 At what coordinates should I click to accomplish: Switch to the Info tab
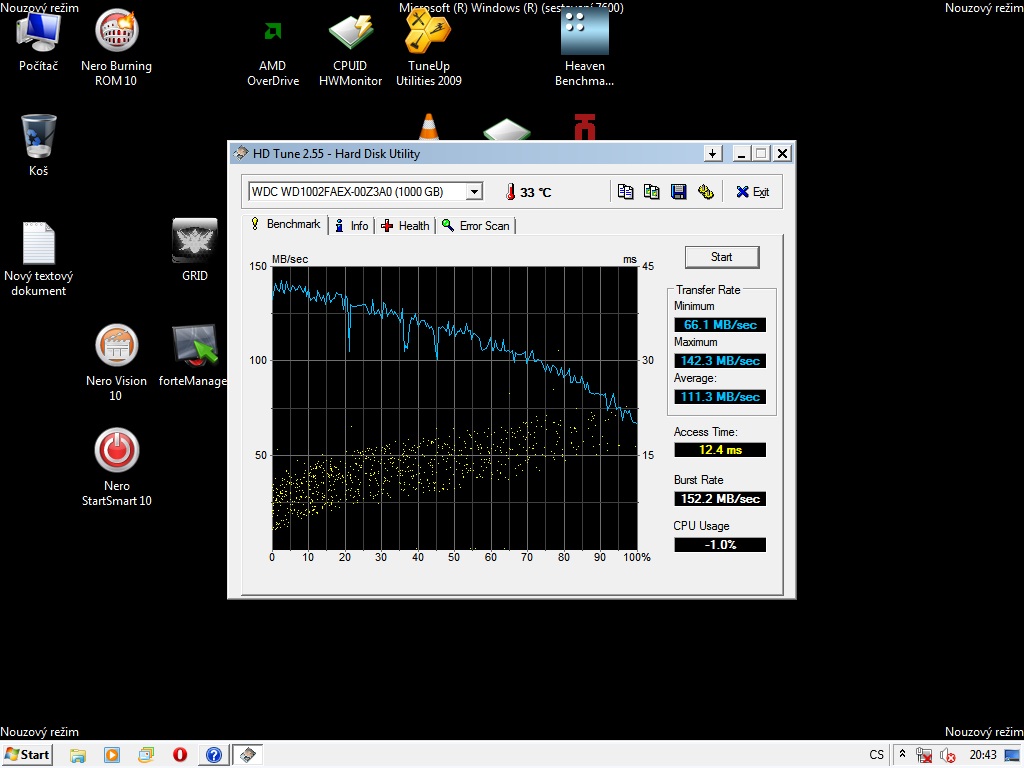click(351, 226)
